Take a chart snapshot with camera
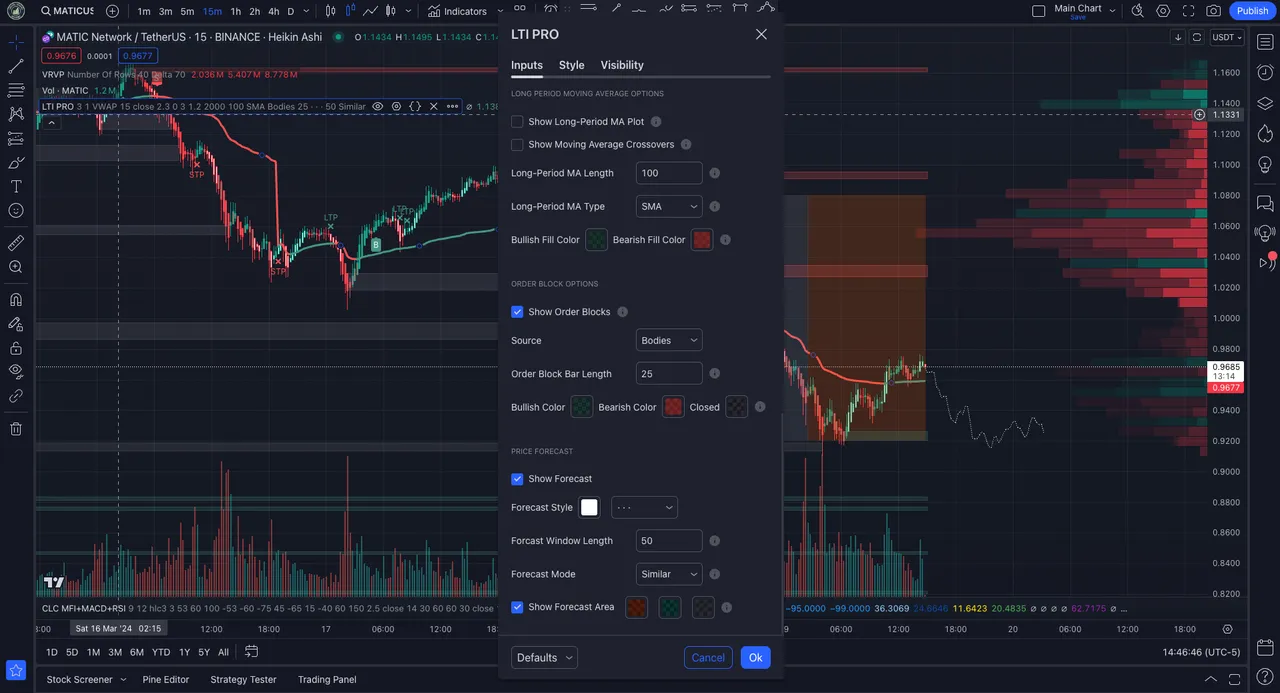This screenshot has width=1280, height=693. pos(1213,11)
